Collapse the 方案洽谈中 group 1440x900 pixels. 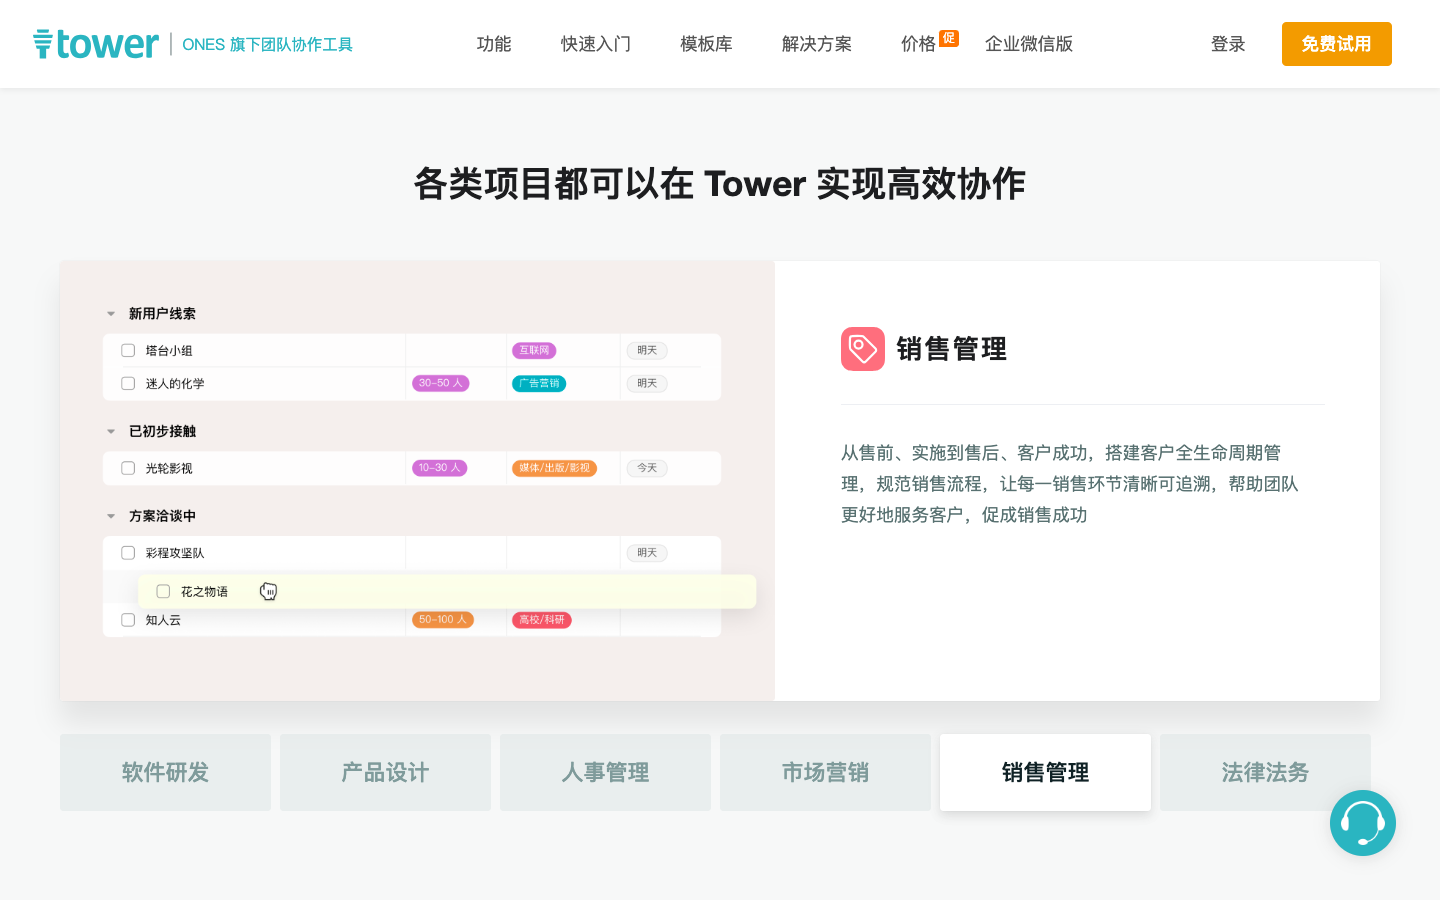pyautogui.click(x=111, y=516)
